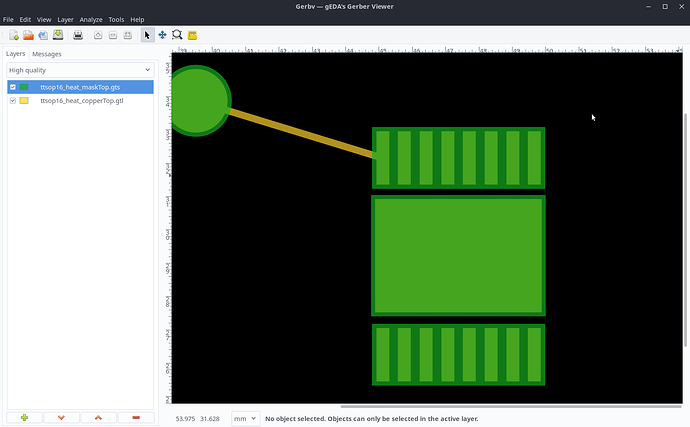Click the New project icon
This screenshot has width=690, height=427.
pos(14,35)
